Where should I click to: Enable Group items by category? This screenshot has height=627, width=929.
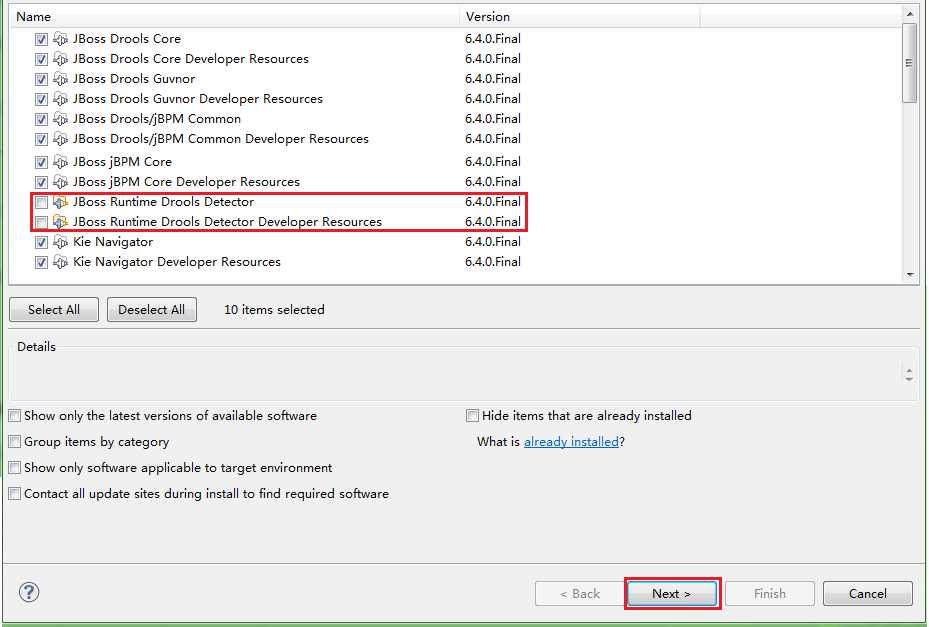[x=15, y=442]
